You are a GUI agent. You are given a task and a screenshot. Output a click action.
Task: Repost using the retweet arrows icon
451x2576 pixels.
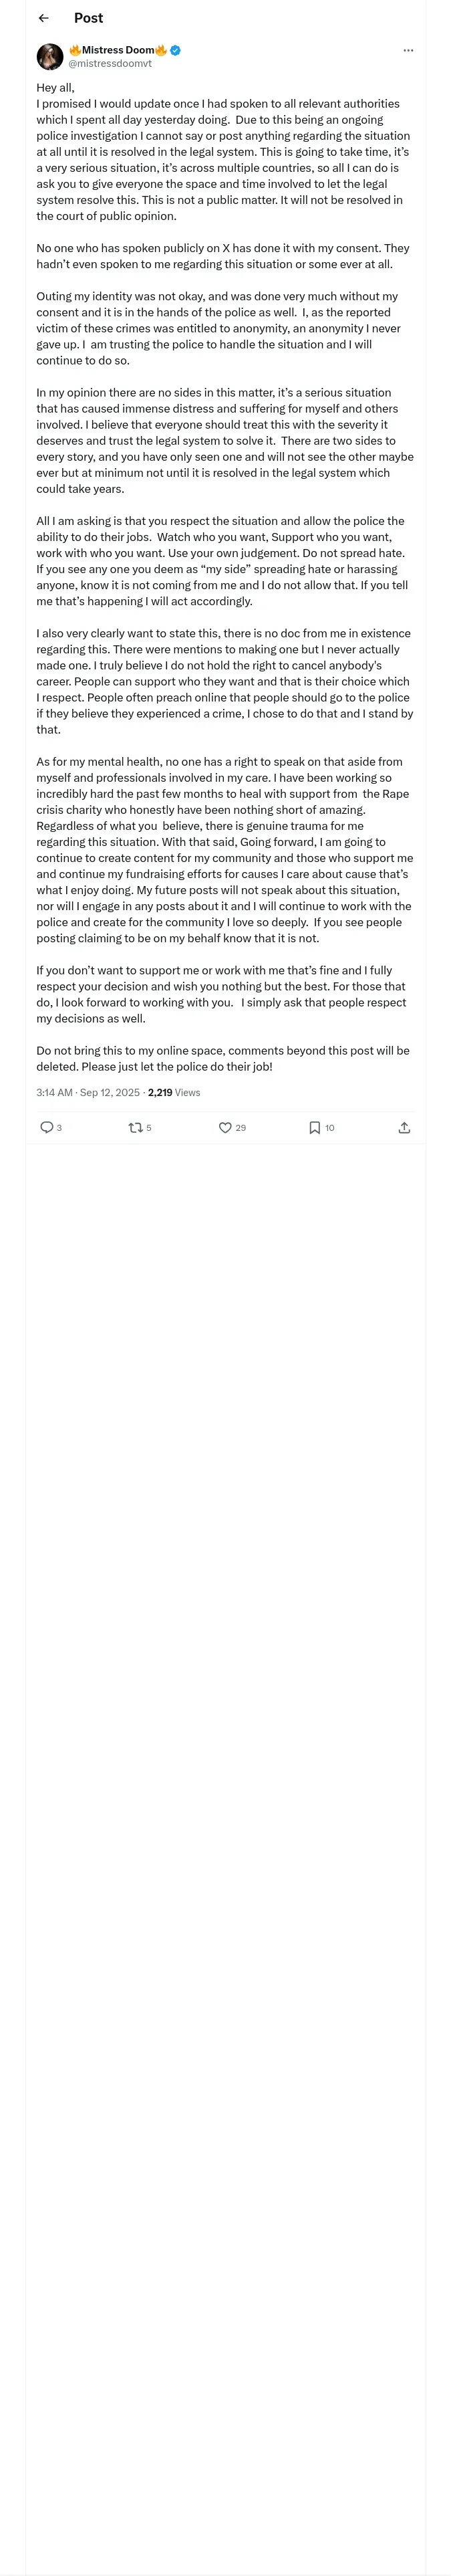click(x=135, y=1127)
